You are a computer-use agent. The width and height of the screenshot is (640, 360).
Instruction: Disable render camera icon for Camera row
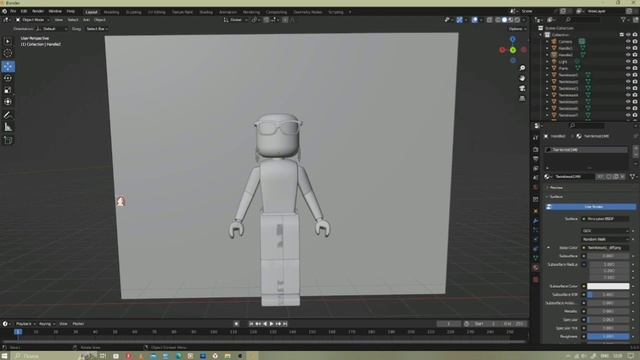coord(635,42)
